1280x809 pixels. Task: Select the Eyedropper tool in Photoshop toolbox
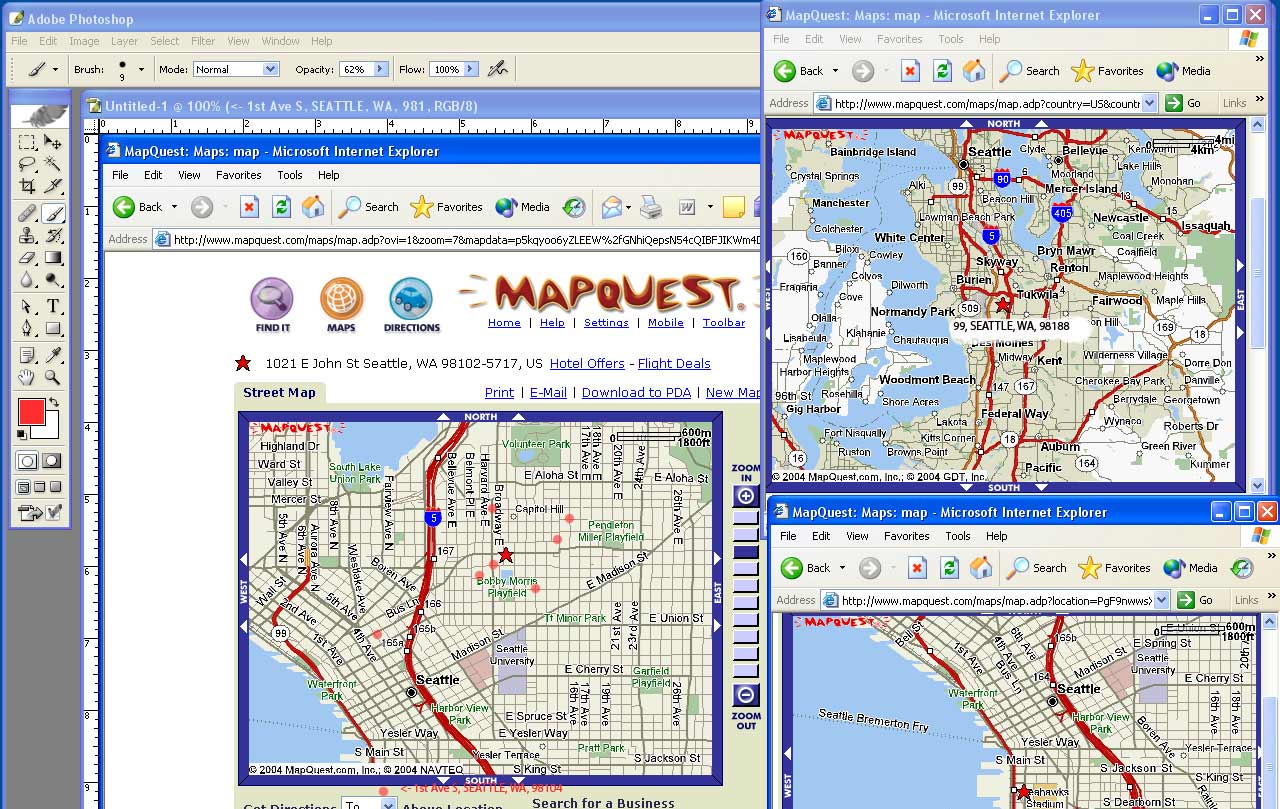click(53, 355)
